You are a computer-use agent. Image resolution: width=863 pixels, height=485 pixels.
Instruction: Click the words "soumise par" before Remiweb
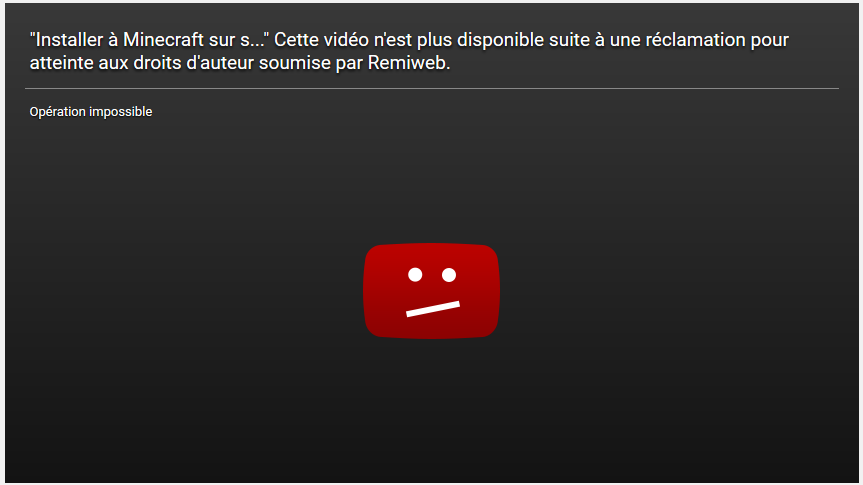click(311, 63)
